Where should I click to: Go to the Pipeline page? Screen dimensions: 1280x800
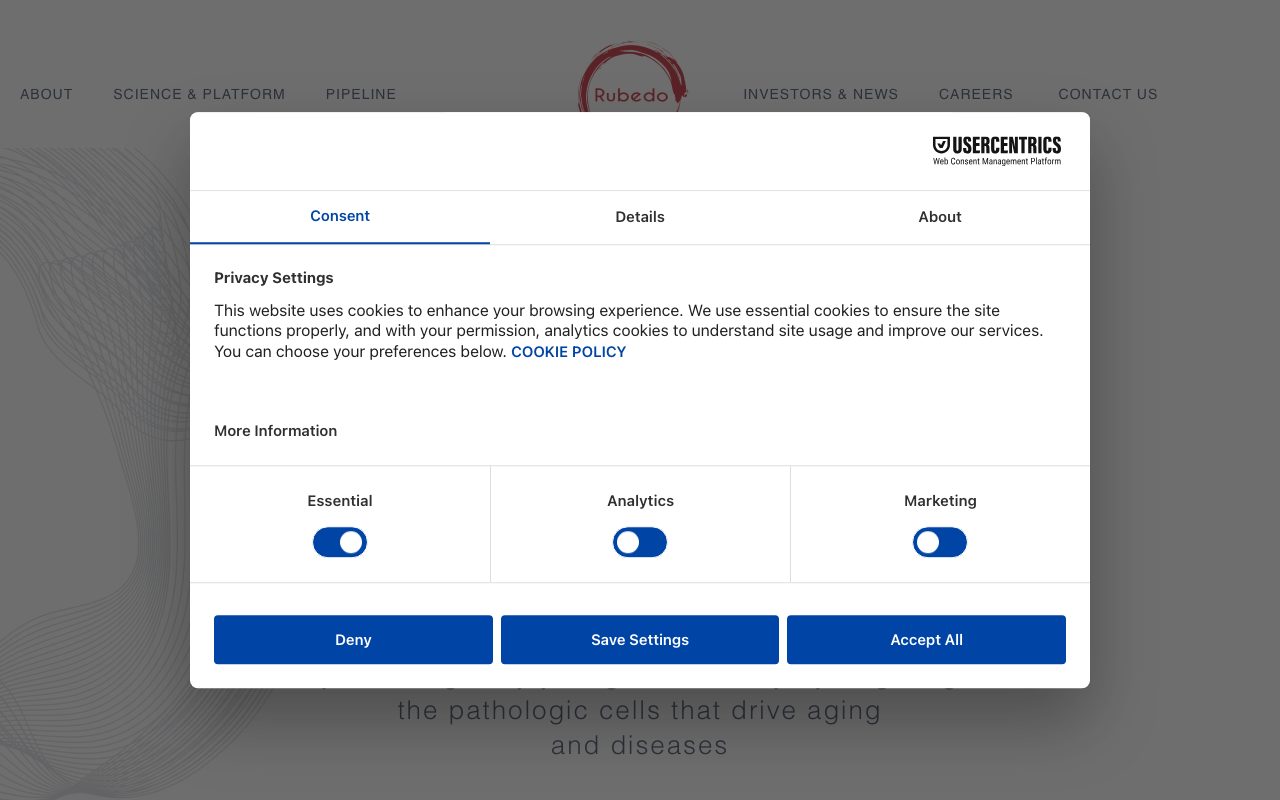(361, 94)
